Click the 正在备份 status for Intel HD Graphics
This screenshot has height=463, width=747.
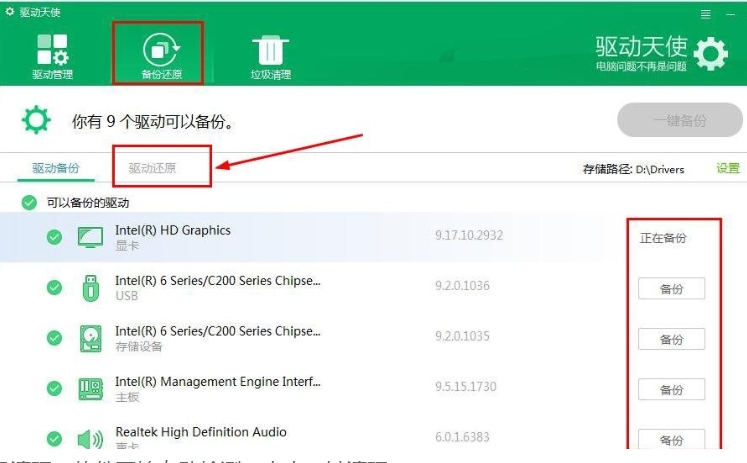click(x=663, y=238)
